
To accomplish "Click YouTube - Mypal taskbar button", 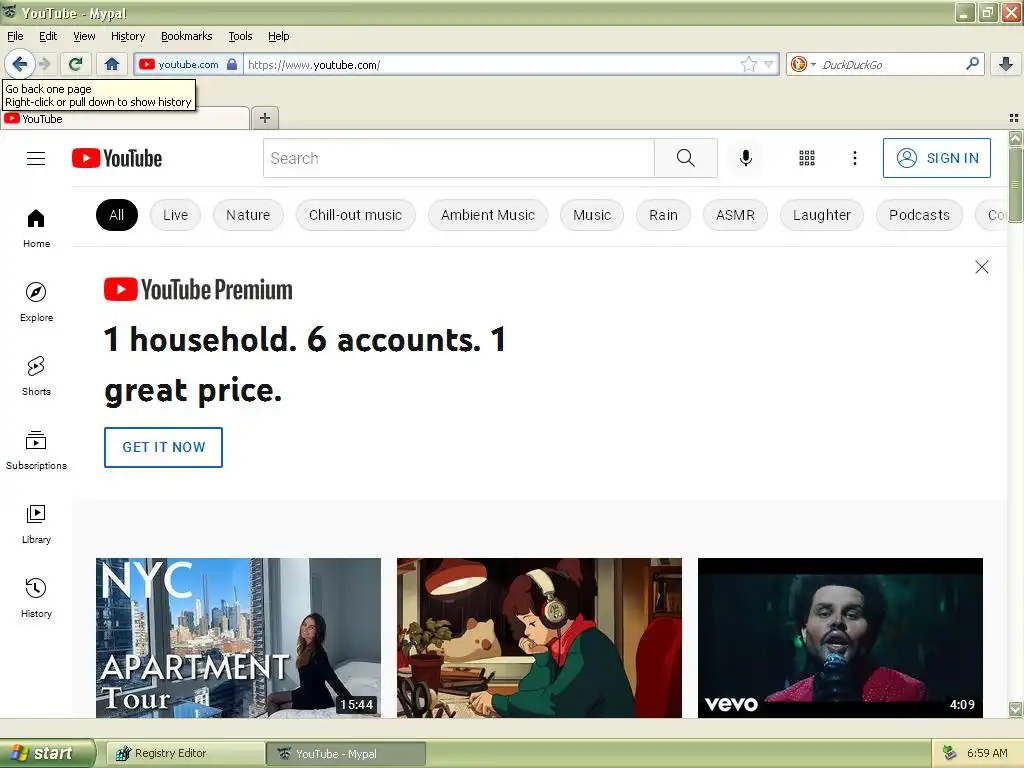I will [345, 753].
